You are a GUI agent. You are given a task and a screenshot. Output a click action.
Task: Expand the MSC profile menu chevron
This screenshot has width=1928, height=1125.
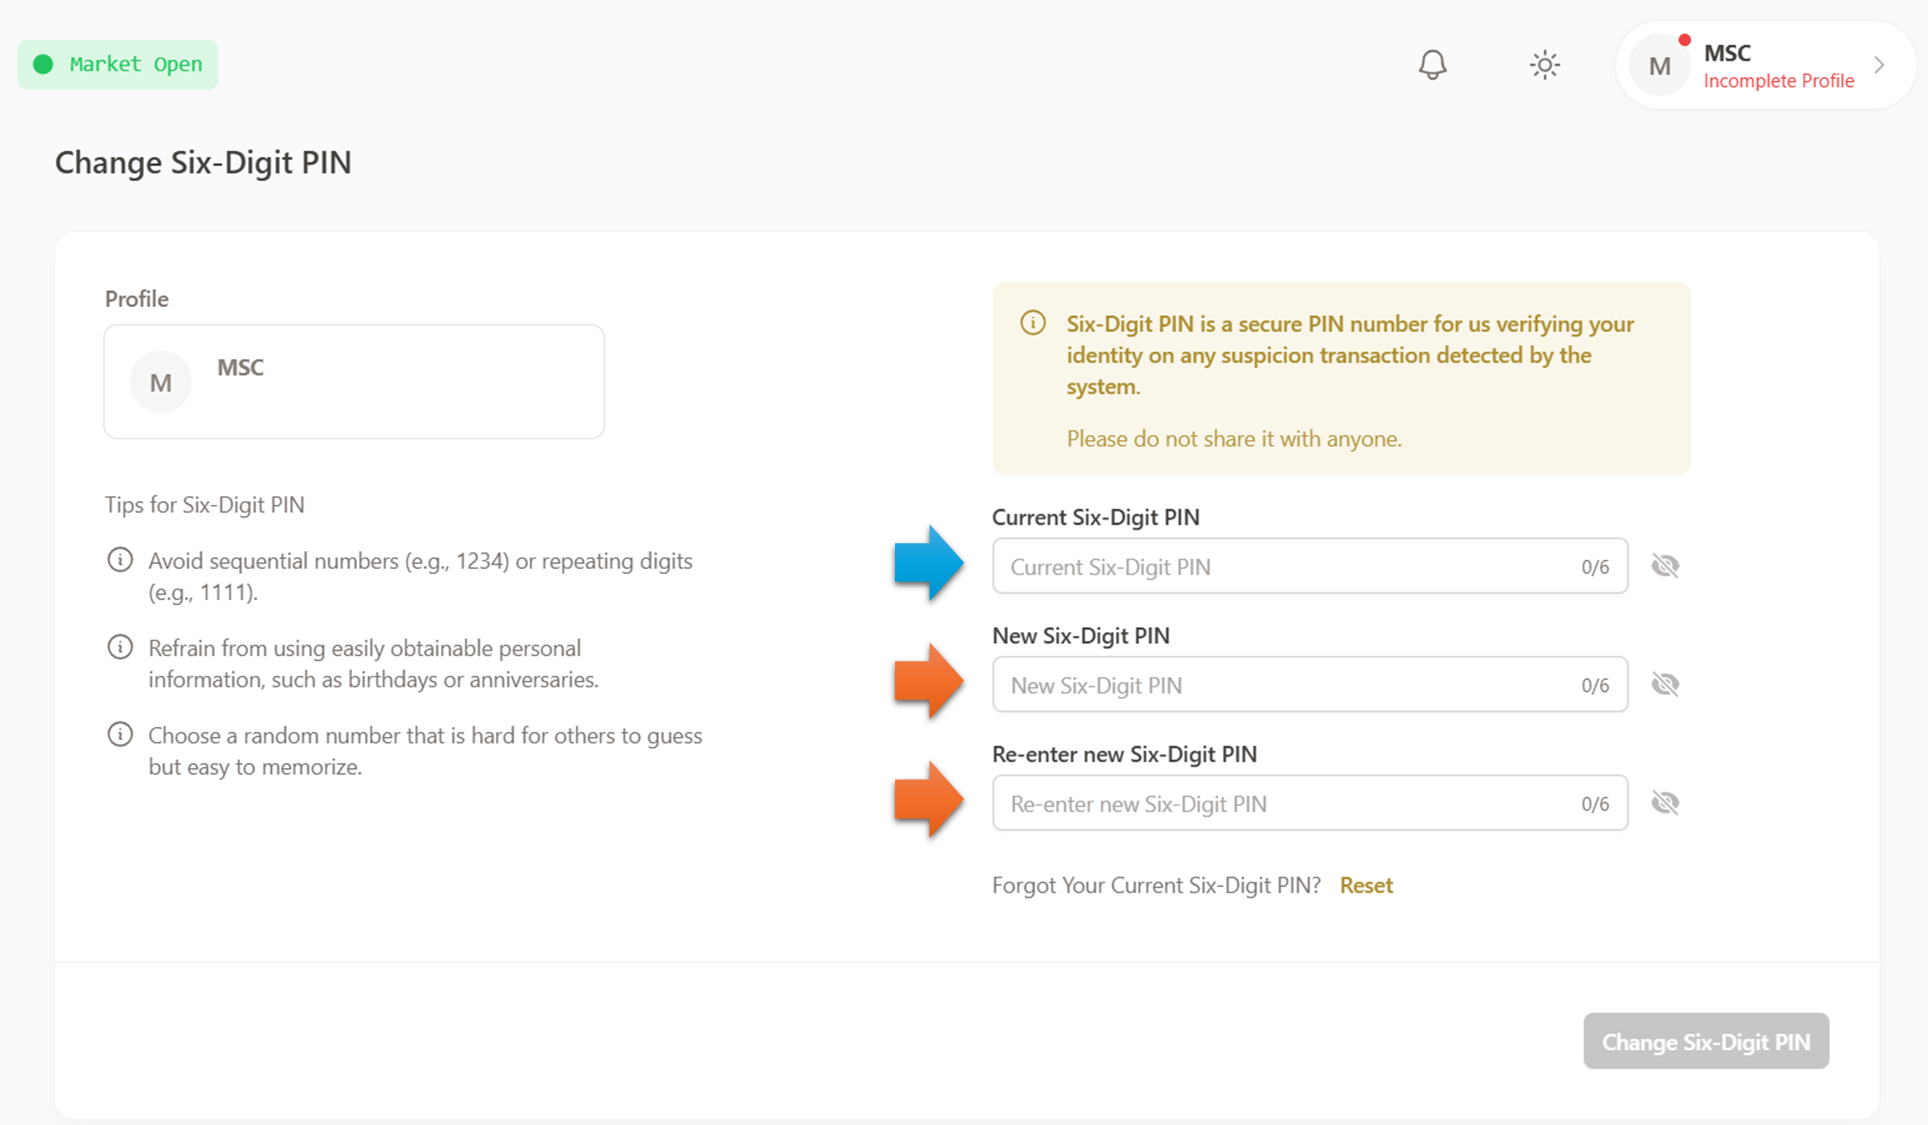tap(1879, 65)
